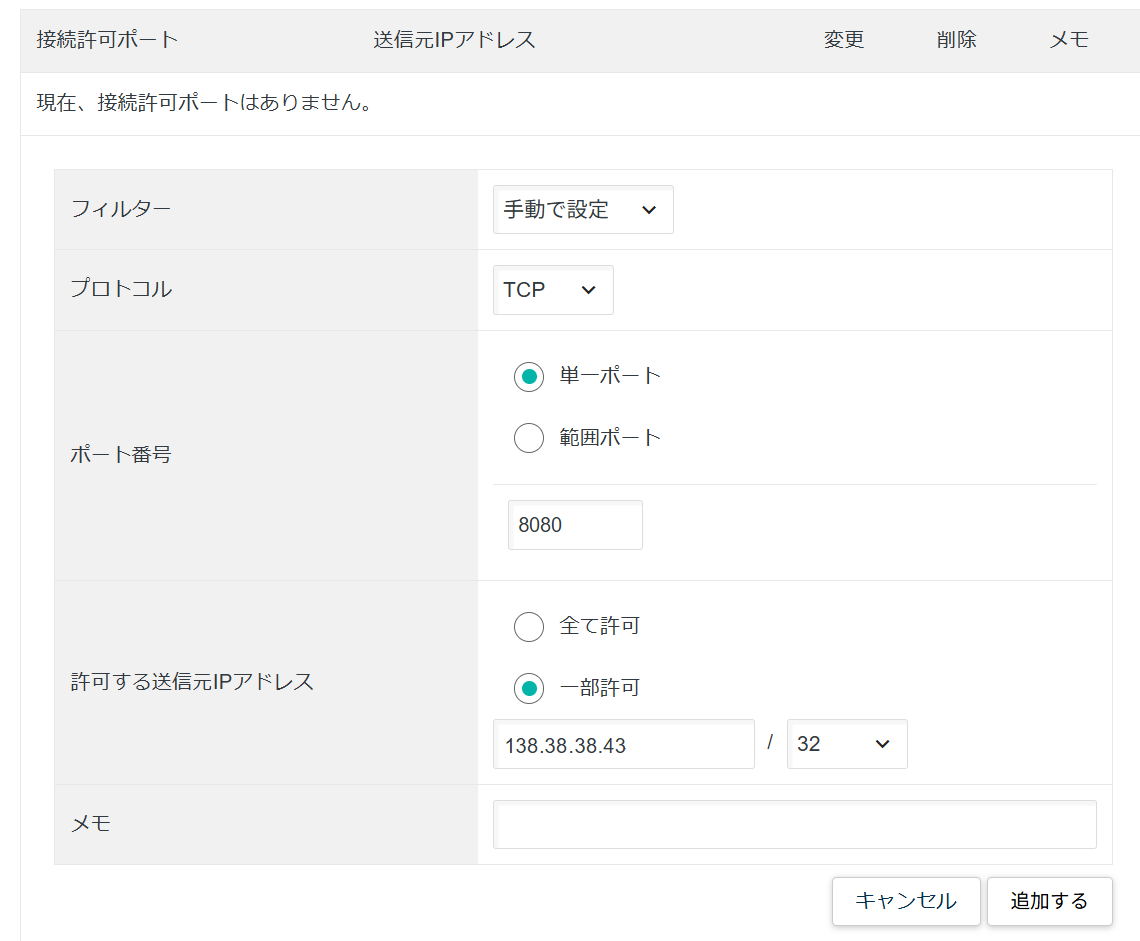Click the 接続許可ポート column header
The image size is (1140, 941).
pos(107,40)
